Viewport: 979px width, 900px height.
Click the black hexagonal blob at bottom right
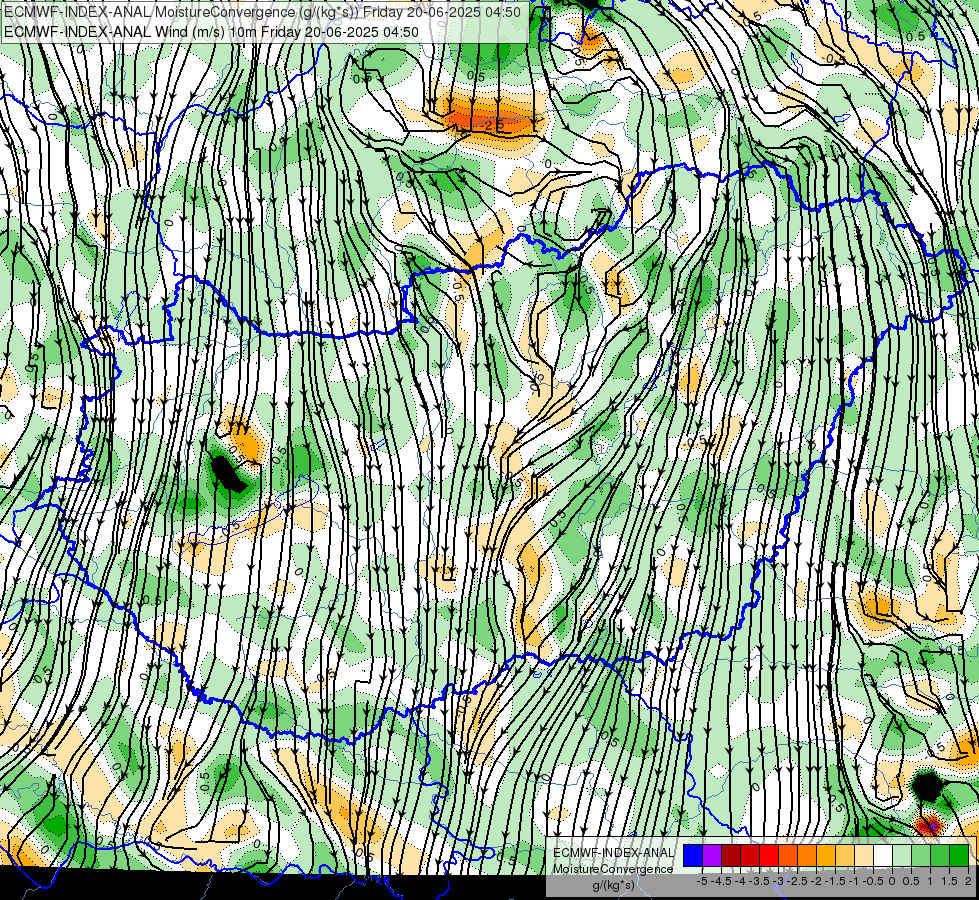(927, 786)
